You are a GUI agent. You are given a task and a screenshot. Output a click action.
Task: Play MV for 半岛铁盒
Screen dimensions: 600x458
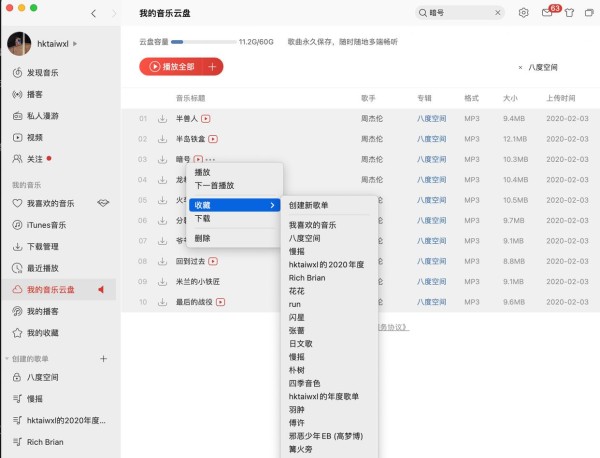pos(213,139)
